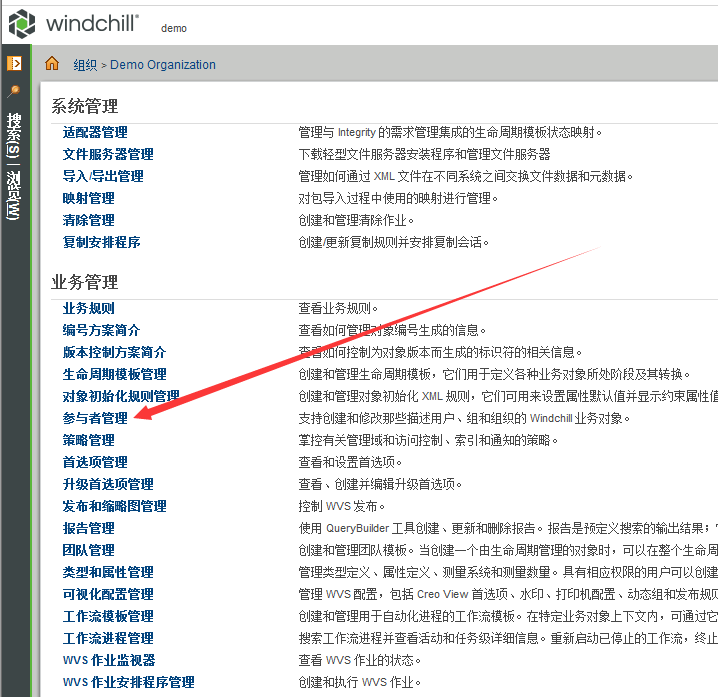Image resolution: width=718 pixels, height=697 pixels.
Task: Open 生命周期模板管理 link
Action: click(x=114, y=374)
